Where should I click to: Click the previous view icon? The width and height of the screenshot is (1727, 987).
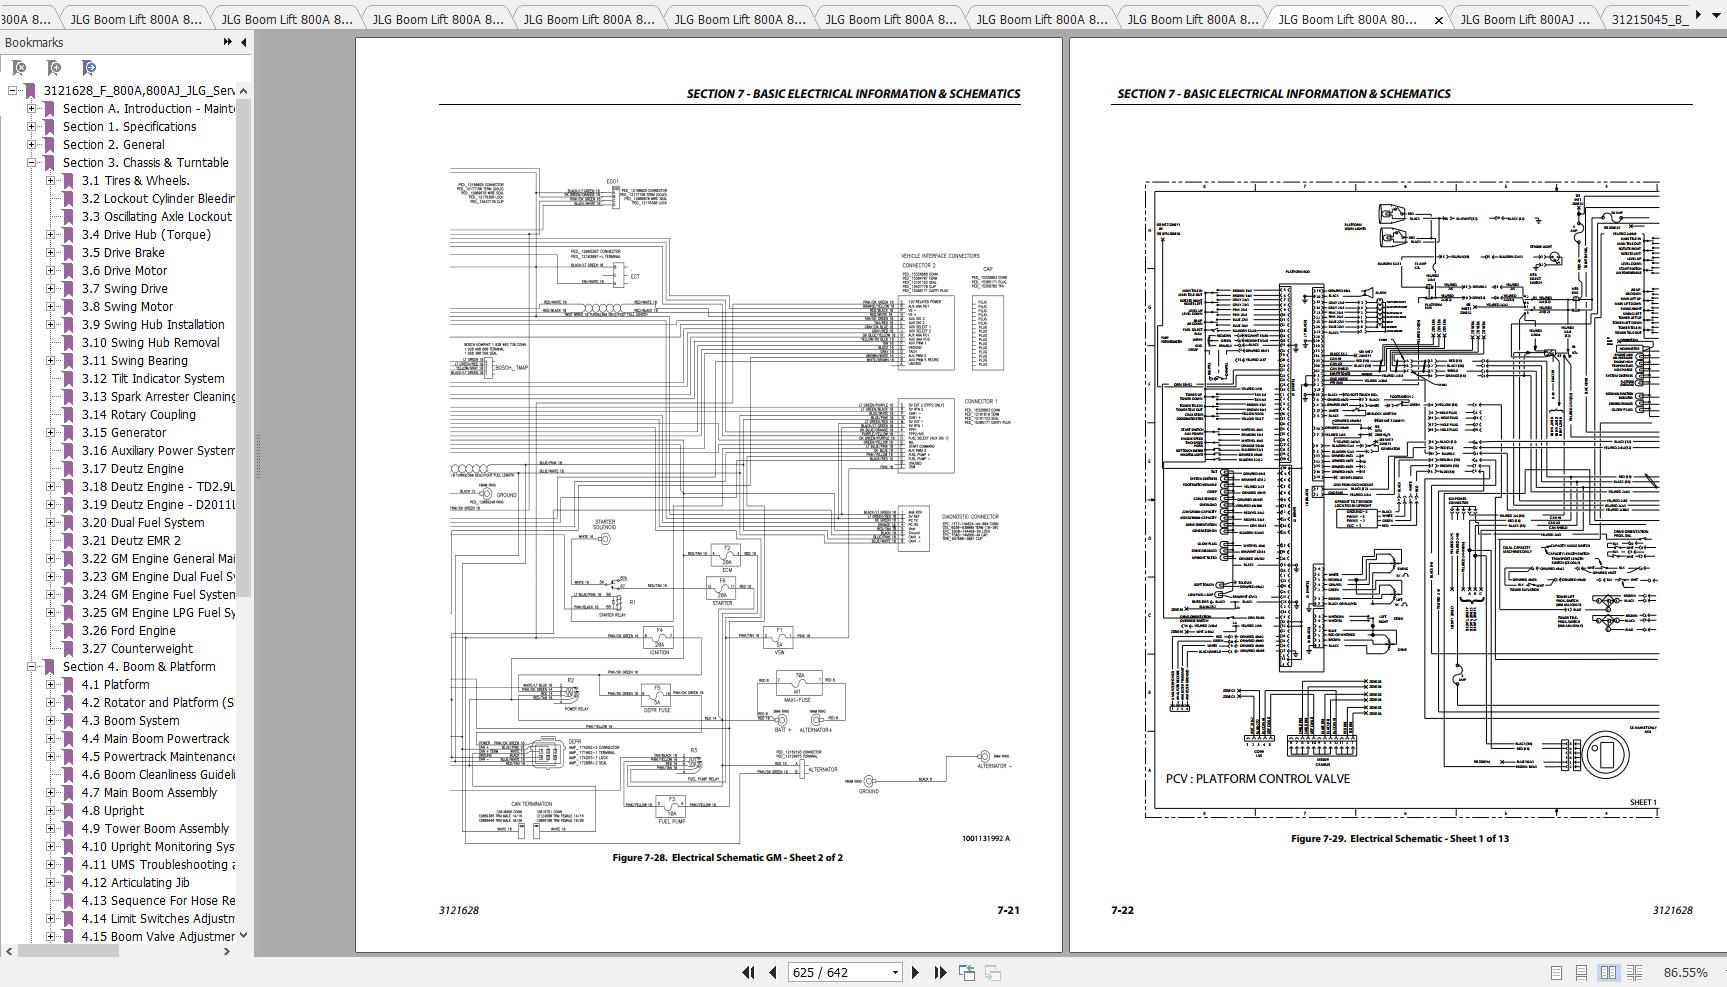coord(967,972)
